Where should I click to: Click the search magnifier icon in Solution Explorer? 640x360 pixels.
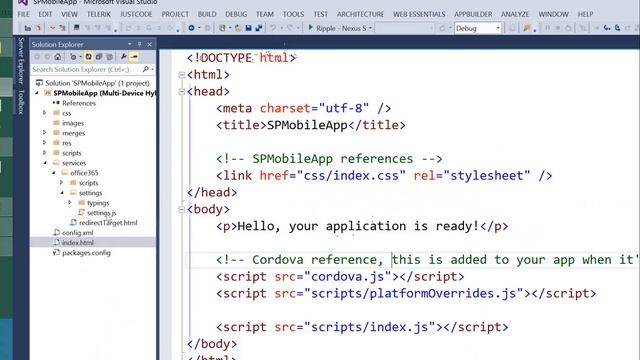[x=146, y=69]
